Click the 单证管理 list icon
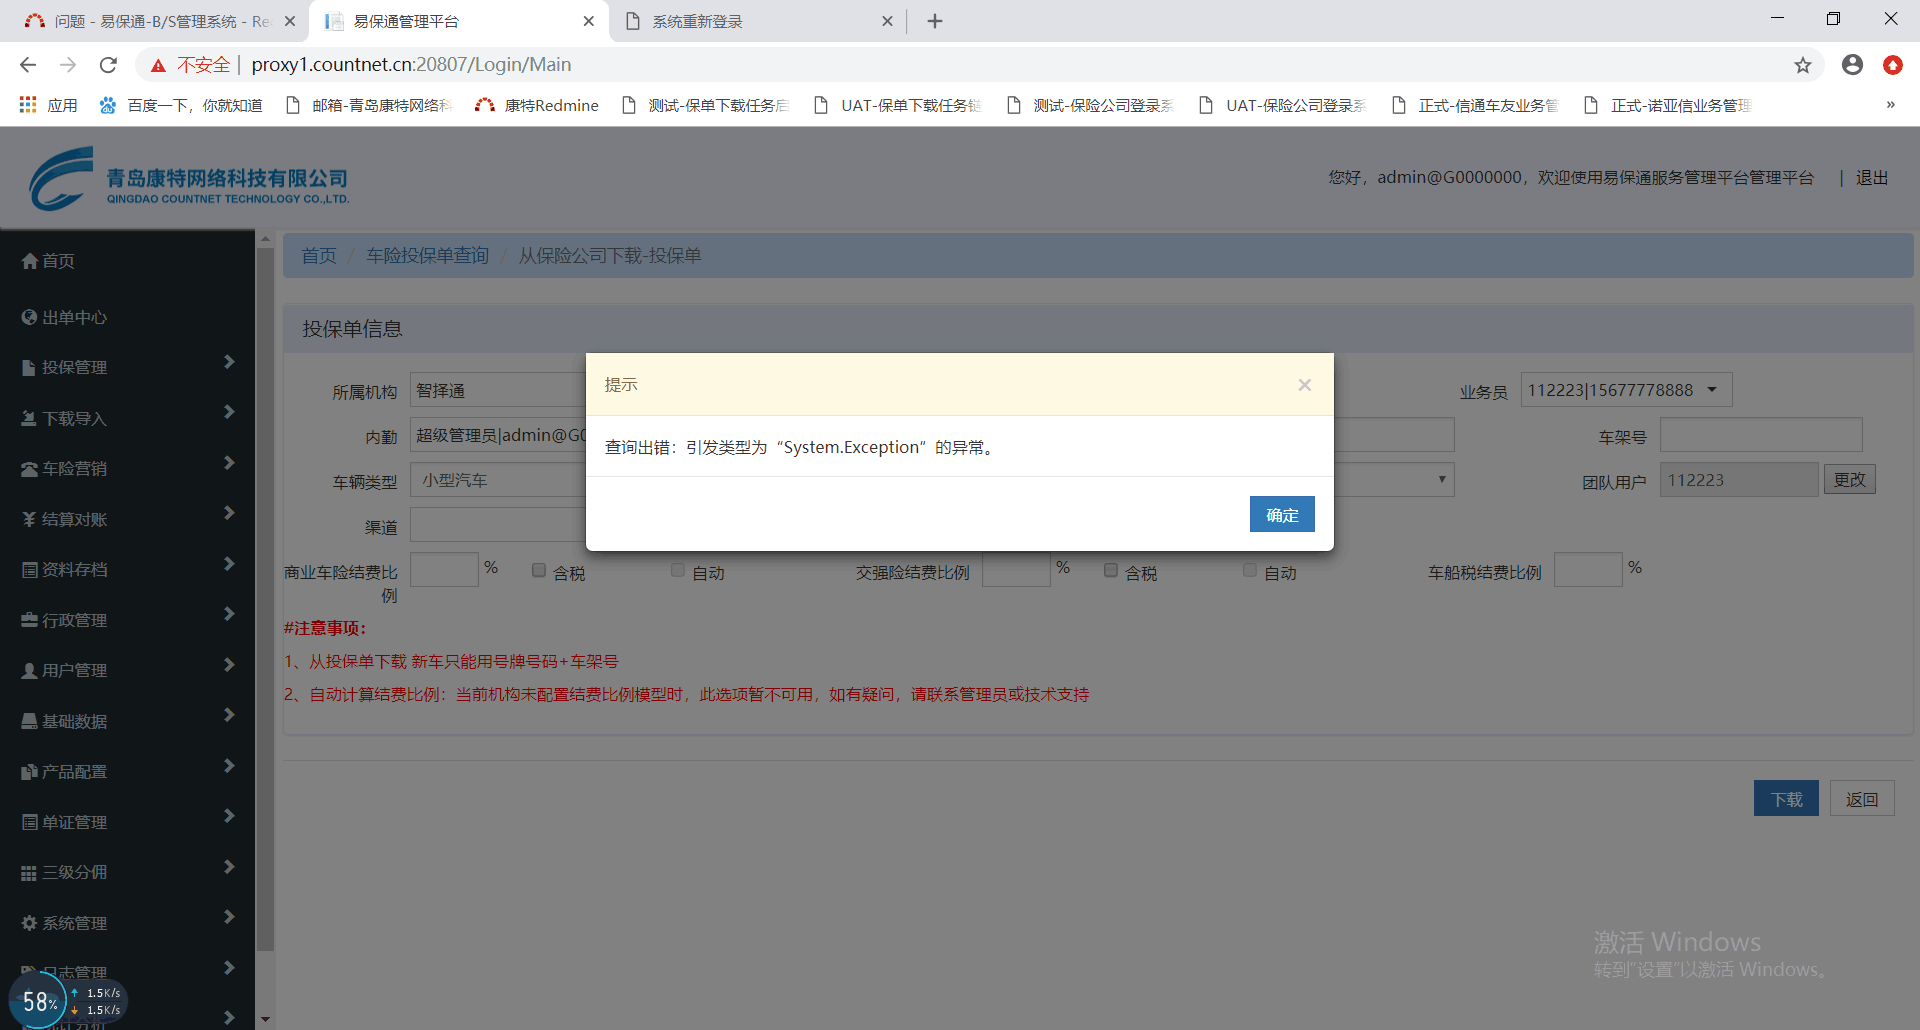Viewport: 1920px width, 1030px height. [x=30, y=822]
